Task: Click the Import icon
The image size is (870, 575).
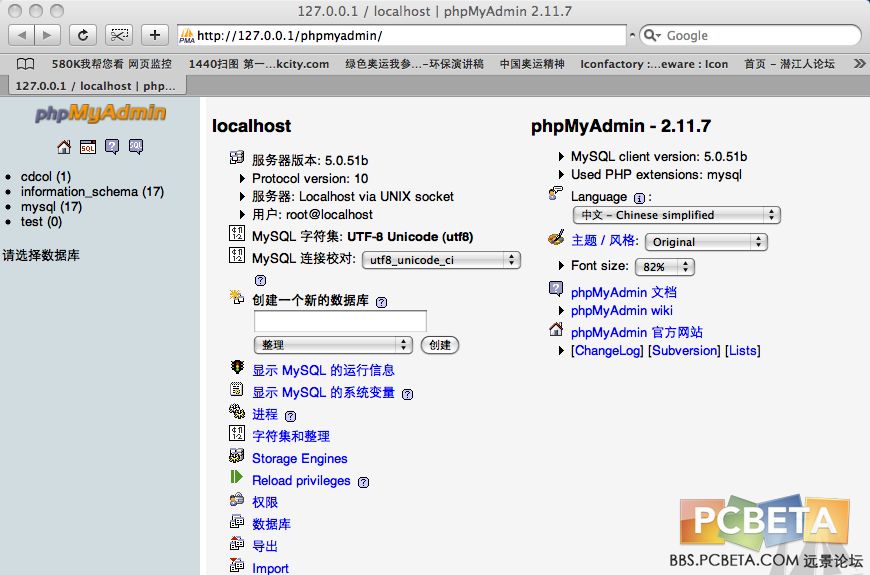Action: pyautogui.click(x=237, y=565)
